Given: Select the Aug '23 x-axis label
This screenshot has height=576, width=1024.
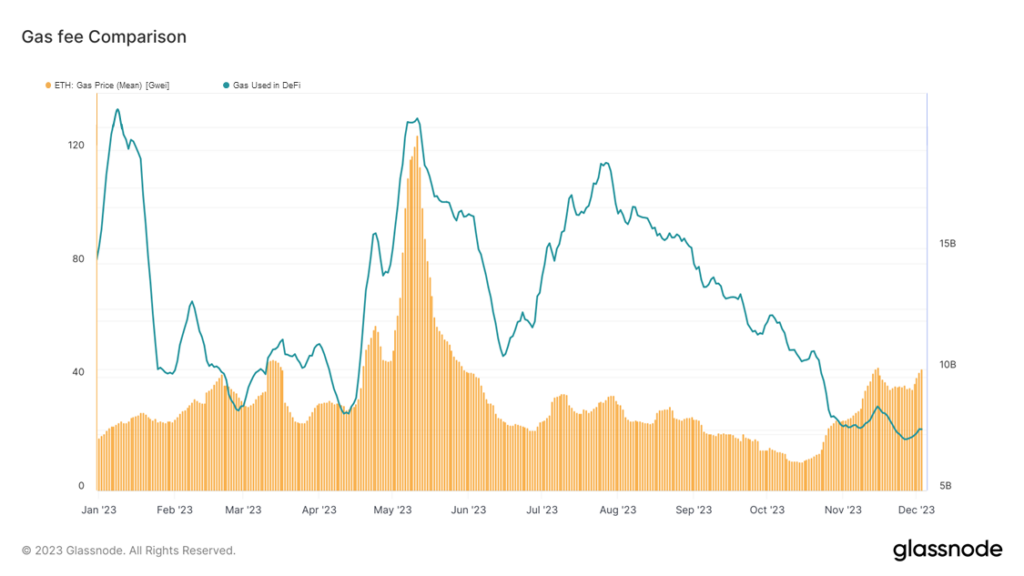Looking at the screenshot, I should point(617,509).
